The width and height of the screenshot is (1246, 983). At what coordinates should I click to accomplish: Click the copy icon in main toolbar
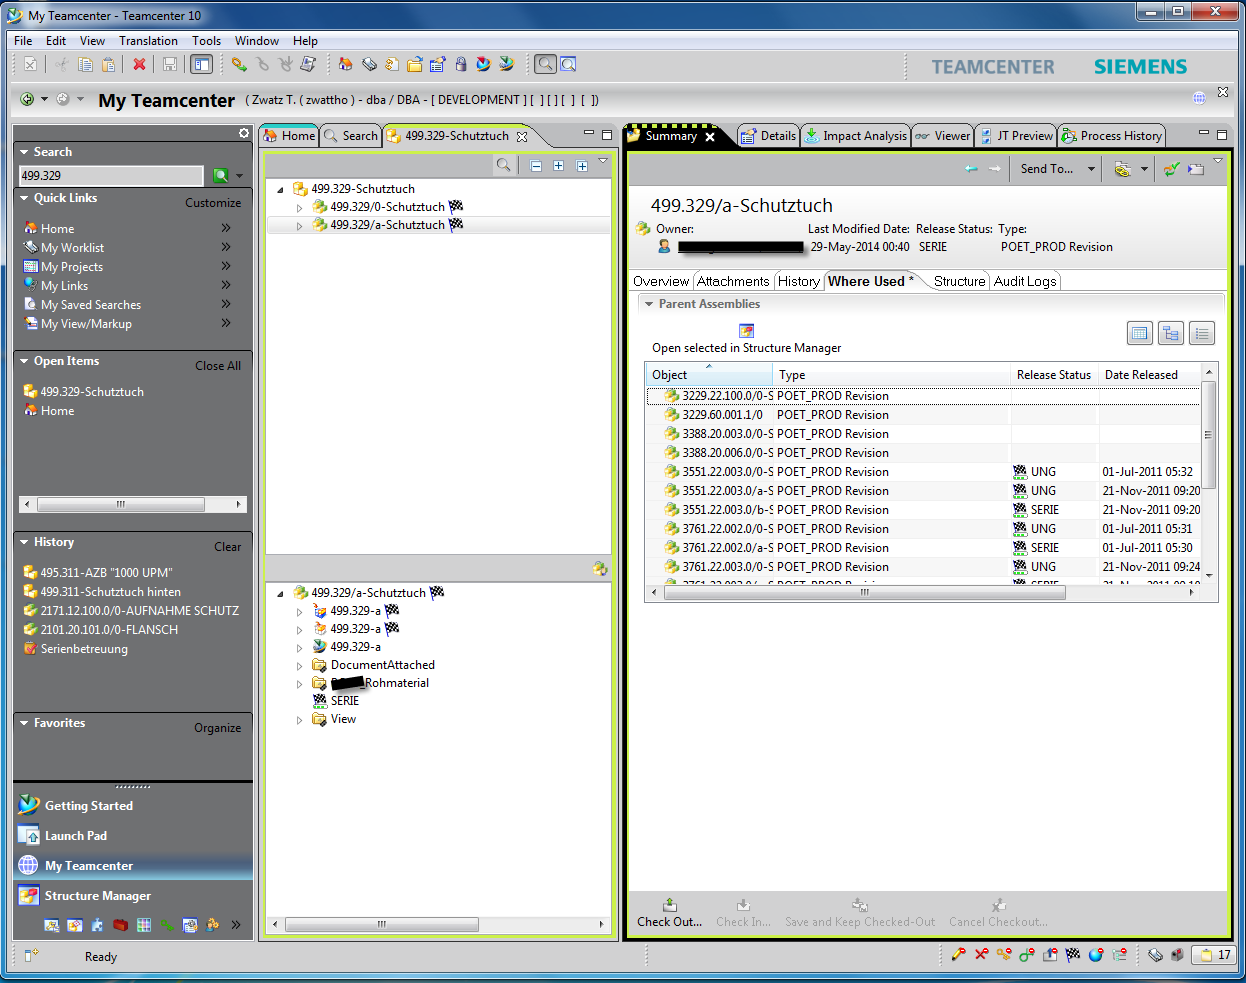pos(85,64)
